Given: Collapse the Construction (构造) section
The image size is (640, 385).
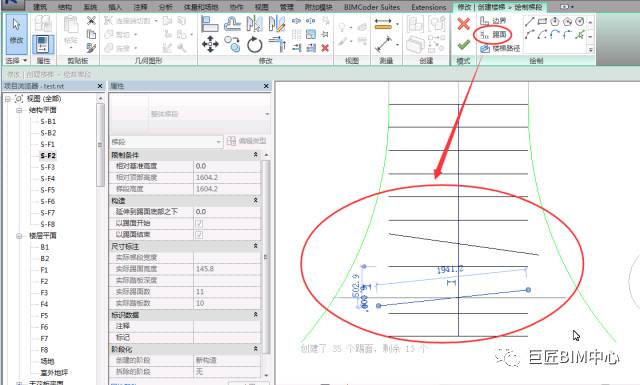Looking at the screenshot, I should 256,200.
